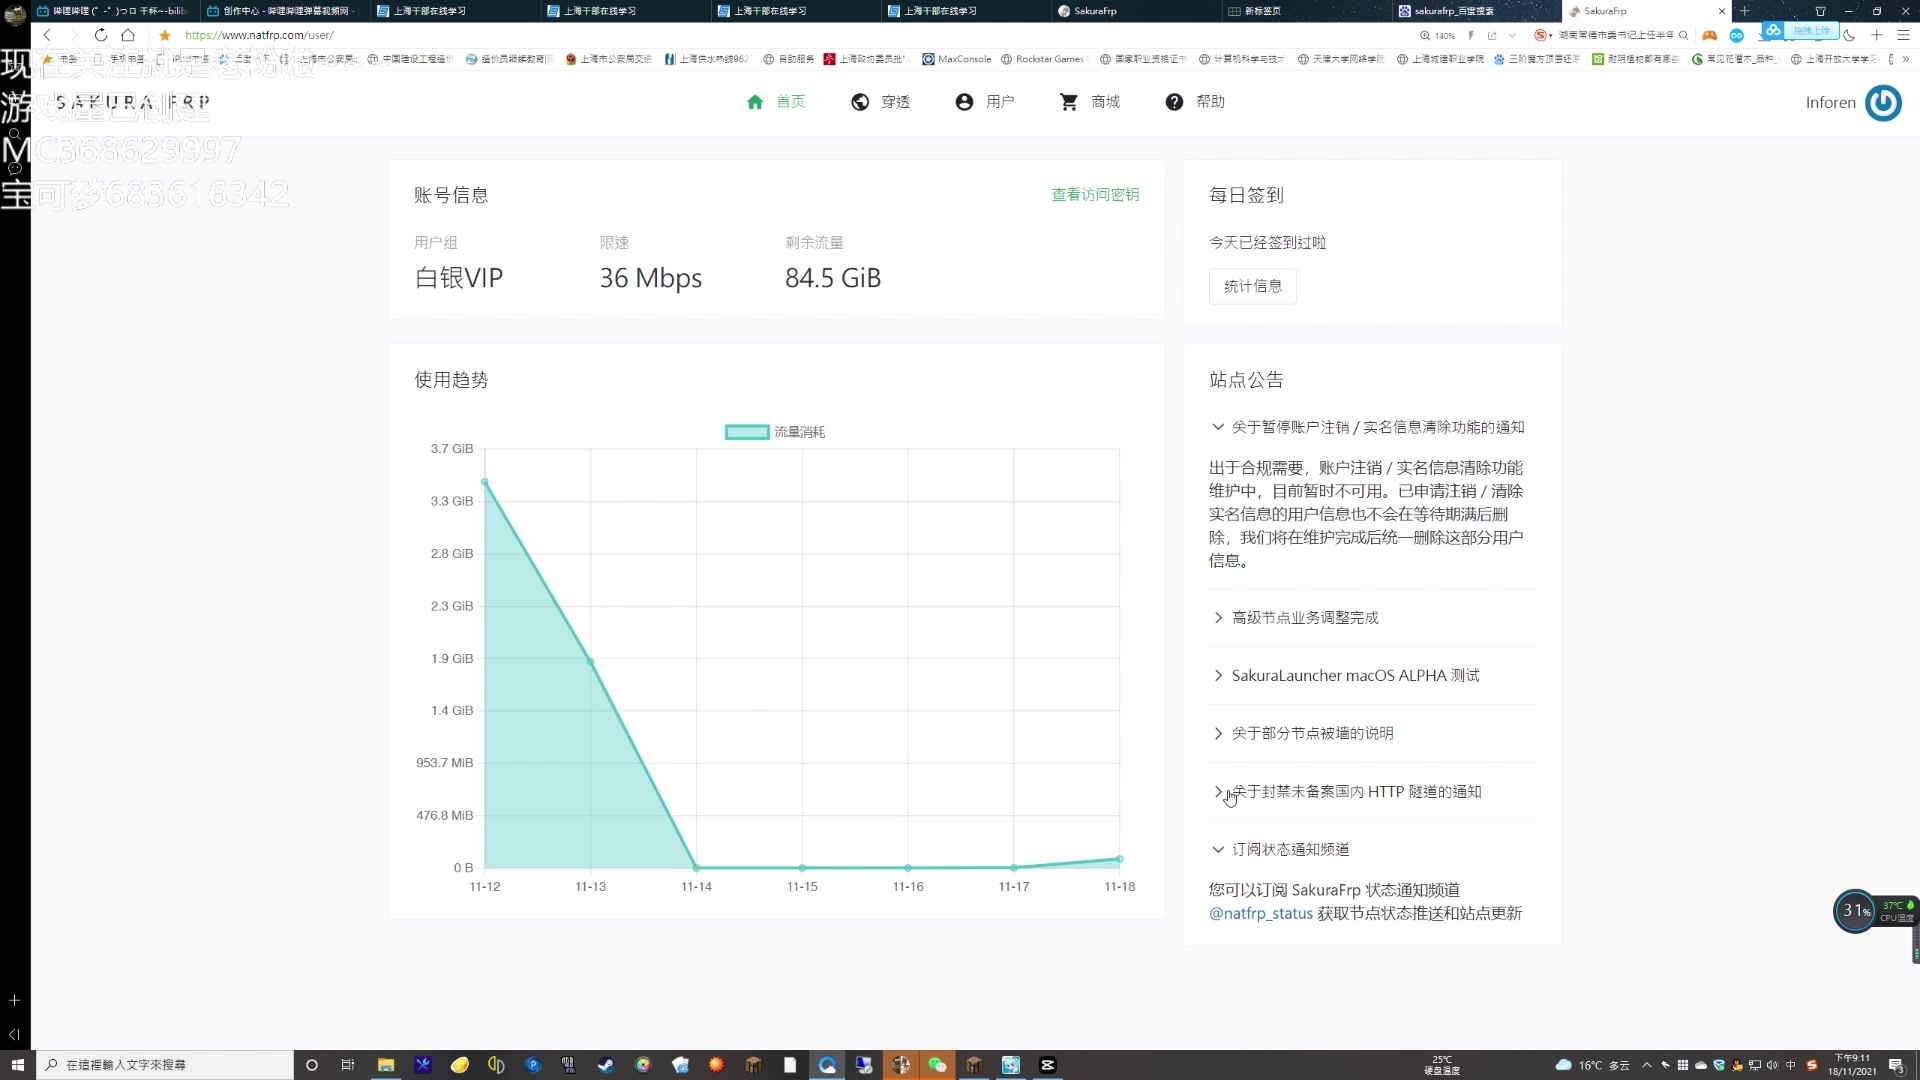Click the lightning speed mode icon
The image size is (1920, 1080).
coord(1471,35)
